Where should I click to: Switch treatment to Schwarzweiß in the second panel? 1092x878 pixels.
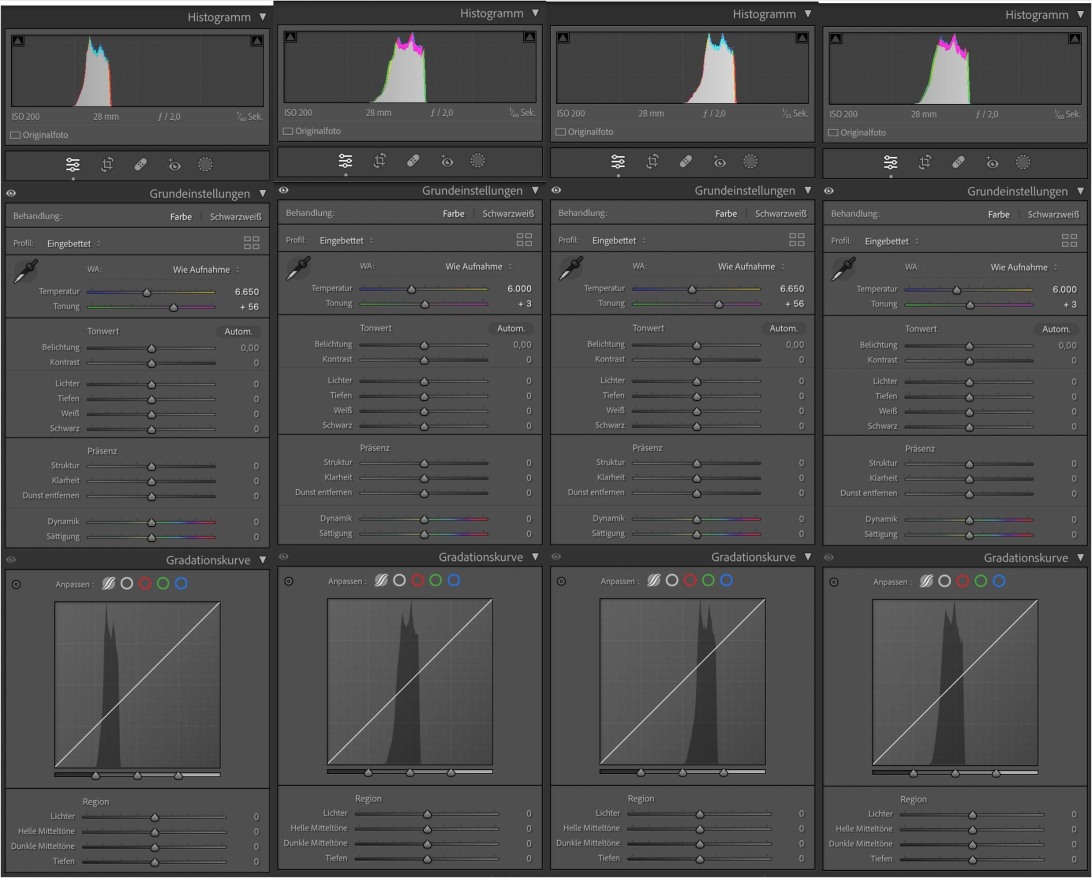(508, 213)
